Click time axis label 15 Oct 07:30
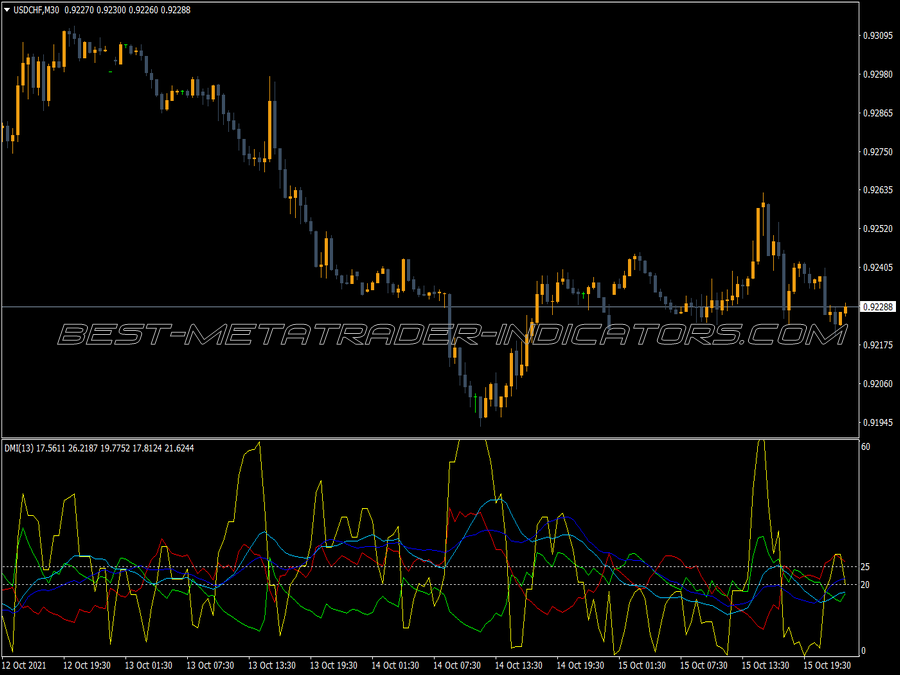This screenshot has height=675, width=900. [704, 665]
